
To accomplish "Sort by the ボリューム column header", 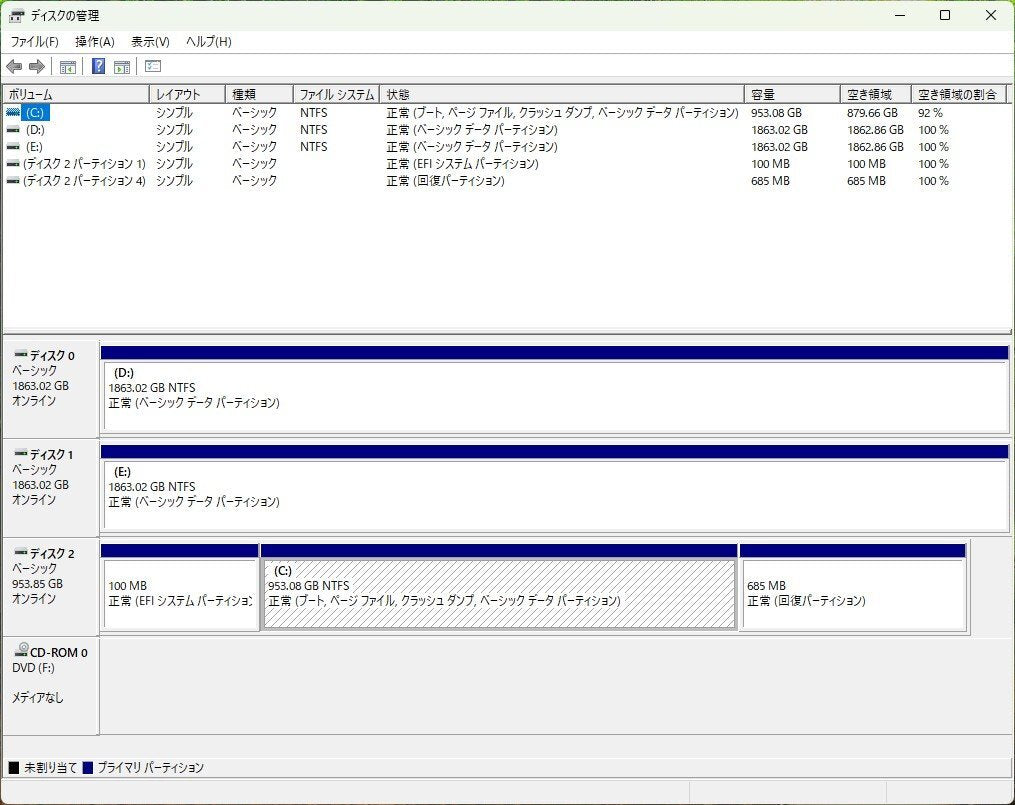I will coord(76,94).
